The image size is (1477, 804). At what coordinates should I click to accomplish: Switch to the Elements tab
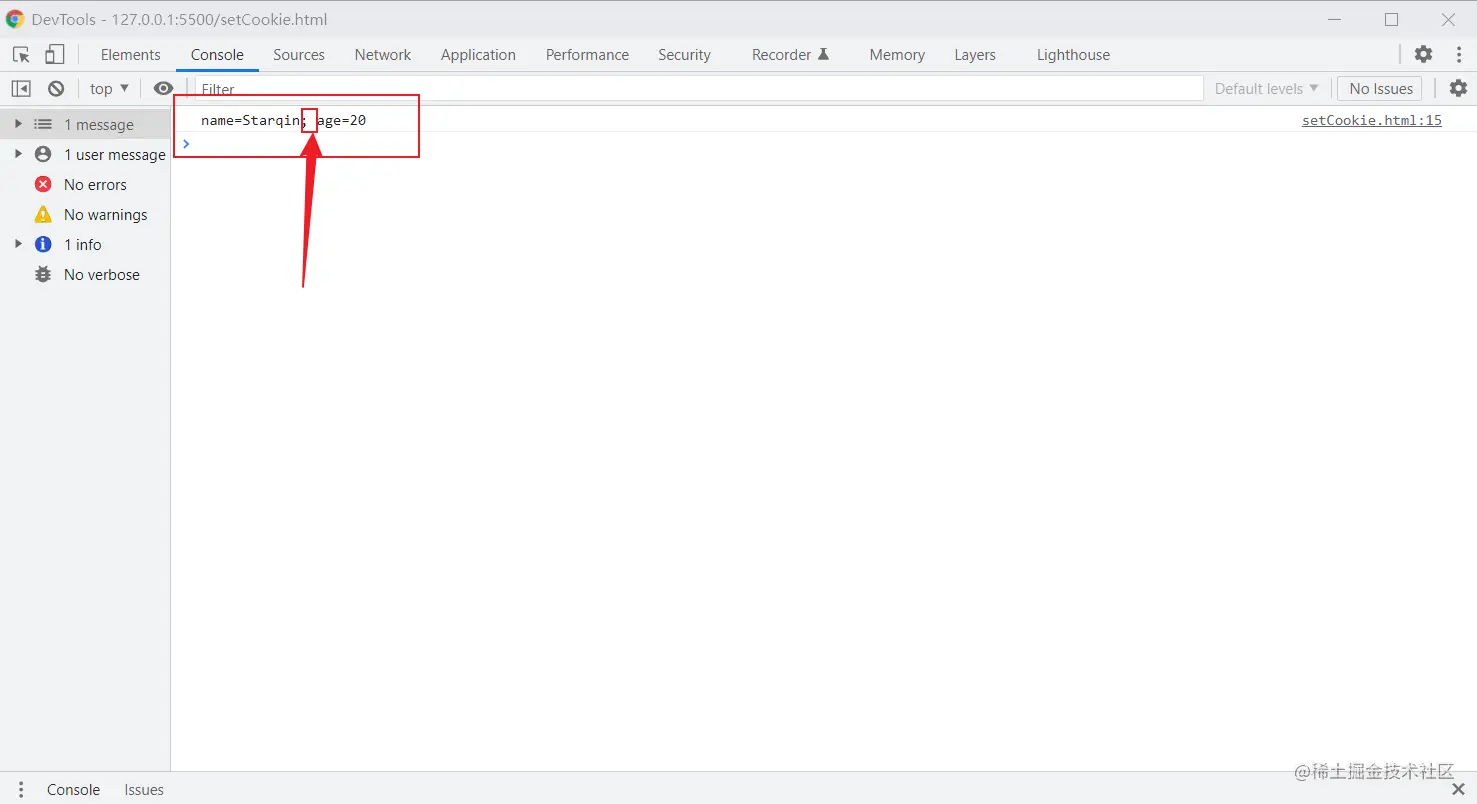pos(130,54)
